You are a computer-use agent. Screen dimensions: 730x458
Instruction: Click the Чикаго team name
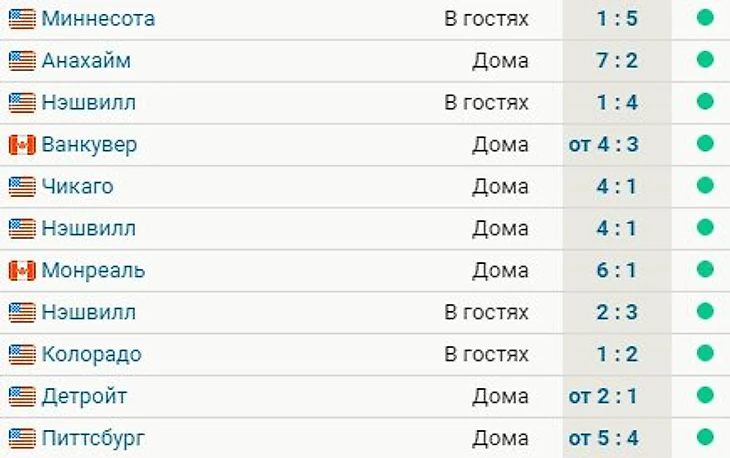[x=78, y=187]
